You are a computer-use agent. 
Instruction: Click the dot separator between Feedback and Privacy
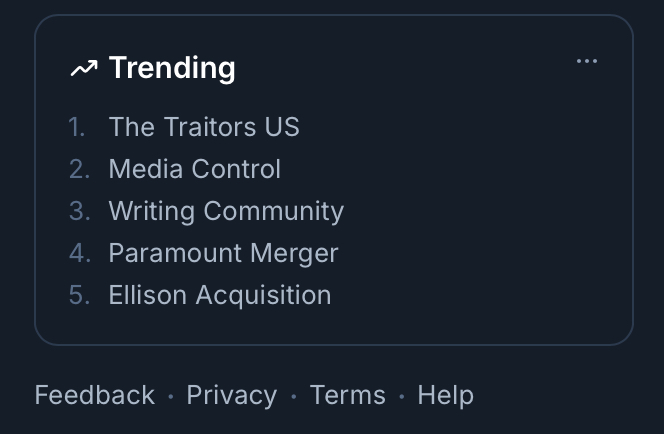pyautogui.click(x=171, y=397)
